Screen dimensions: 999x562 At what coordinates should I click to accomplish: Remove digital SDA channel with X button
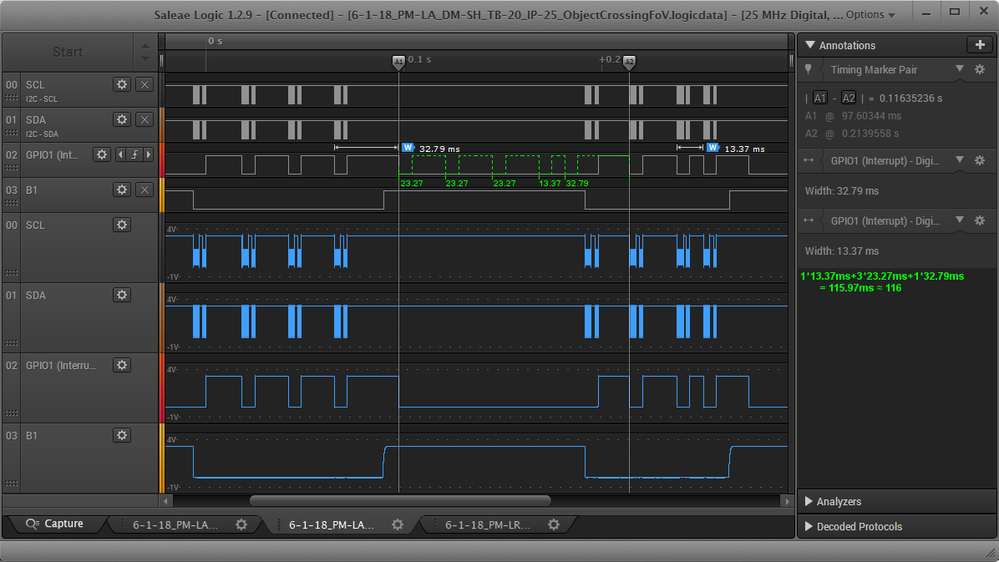pyautogui.click(x=145, y=120)
